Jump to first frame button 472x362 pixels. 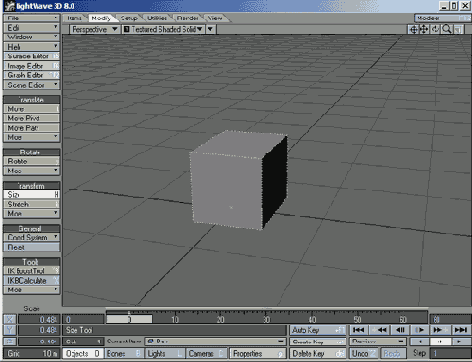(358, 330)
